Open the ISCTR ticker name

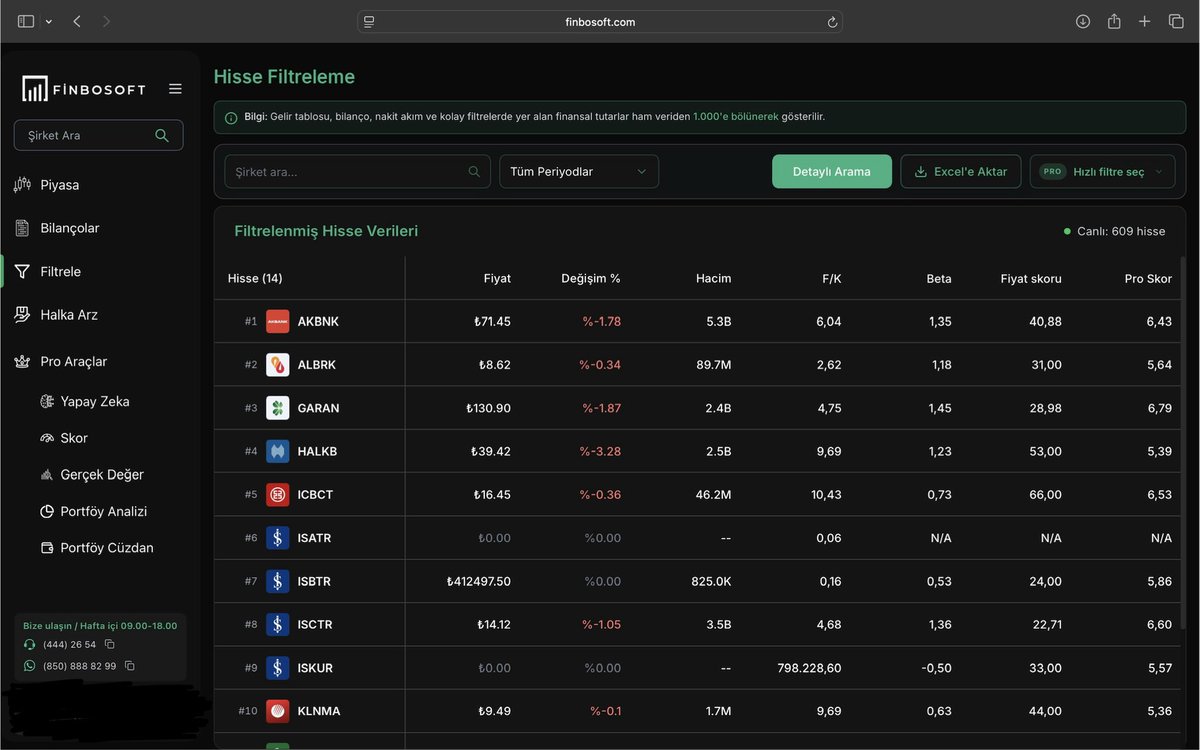[x=315, y=624]
